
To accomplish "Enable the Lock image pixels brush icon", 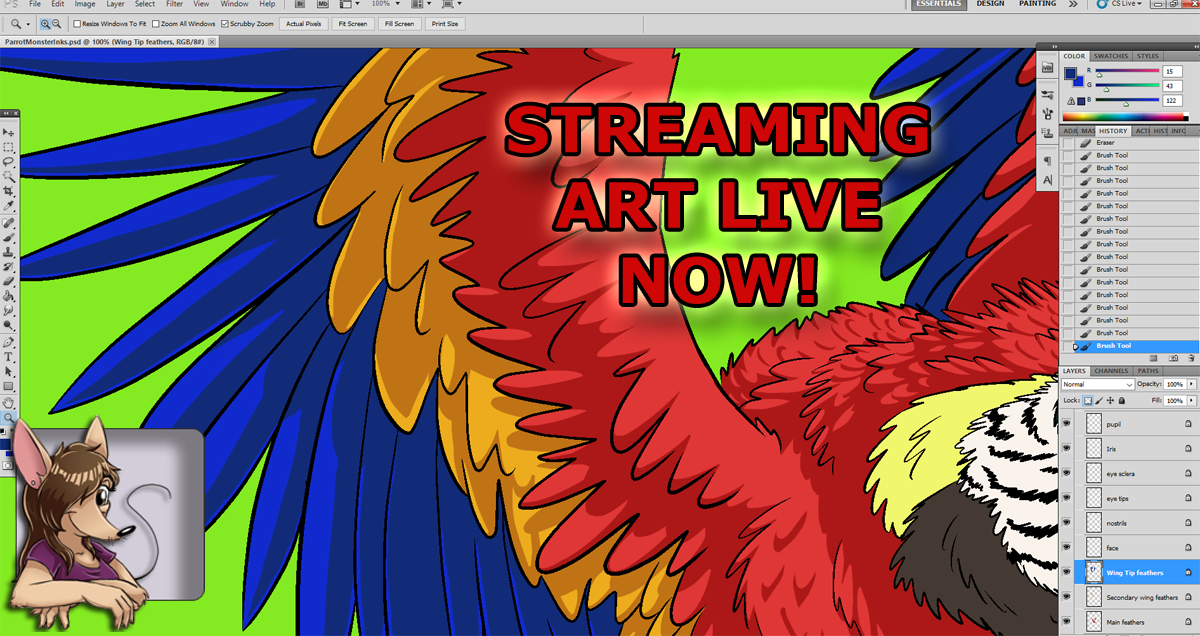I will pyautogui.click(x=1100, y=400).
